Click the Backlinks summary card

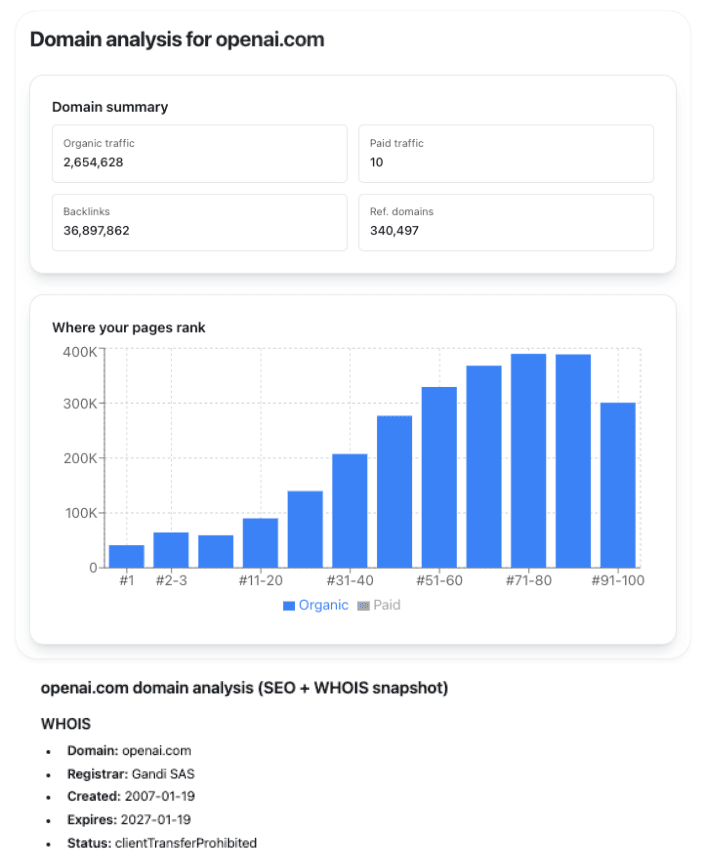coord(200,222)
